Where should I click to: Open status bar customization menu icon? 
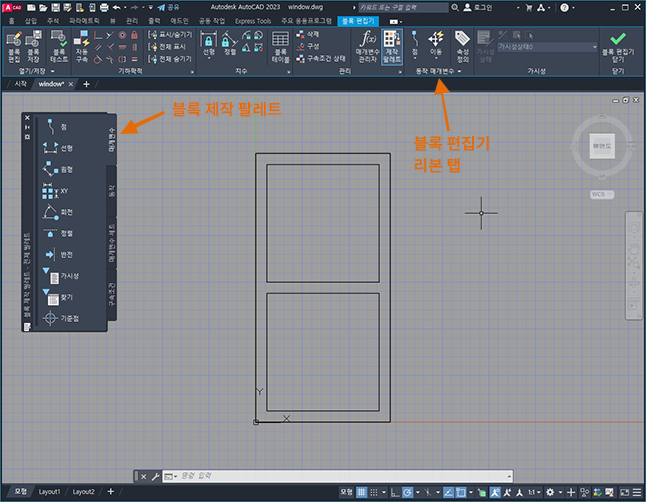pos(637,492)
